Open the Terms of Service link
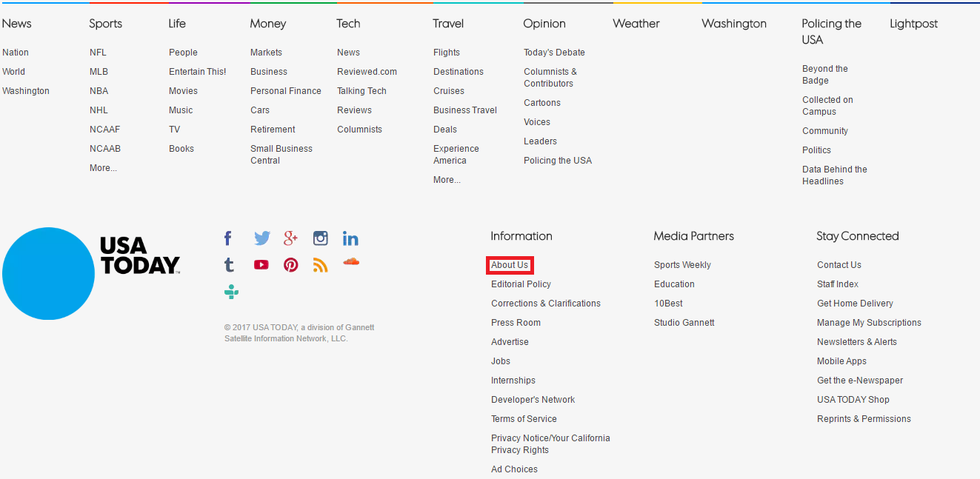Viewport: 980px width, 479px height. click(524, 419)
